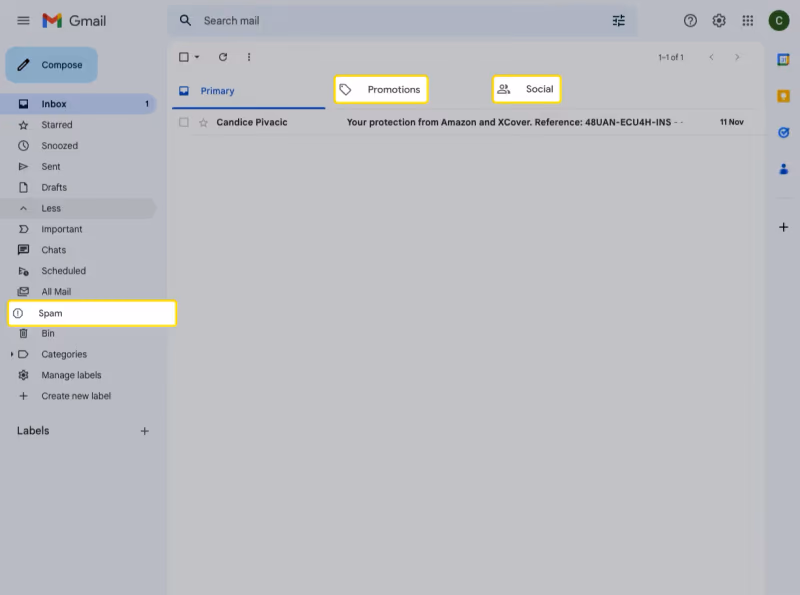
Task: Open Google Contacts in the side panel
Action: point(783,169)
